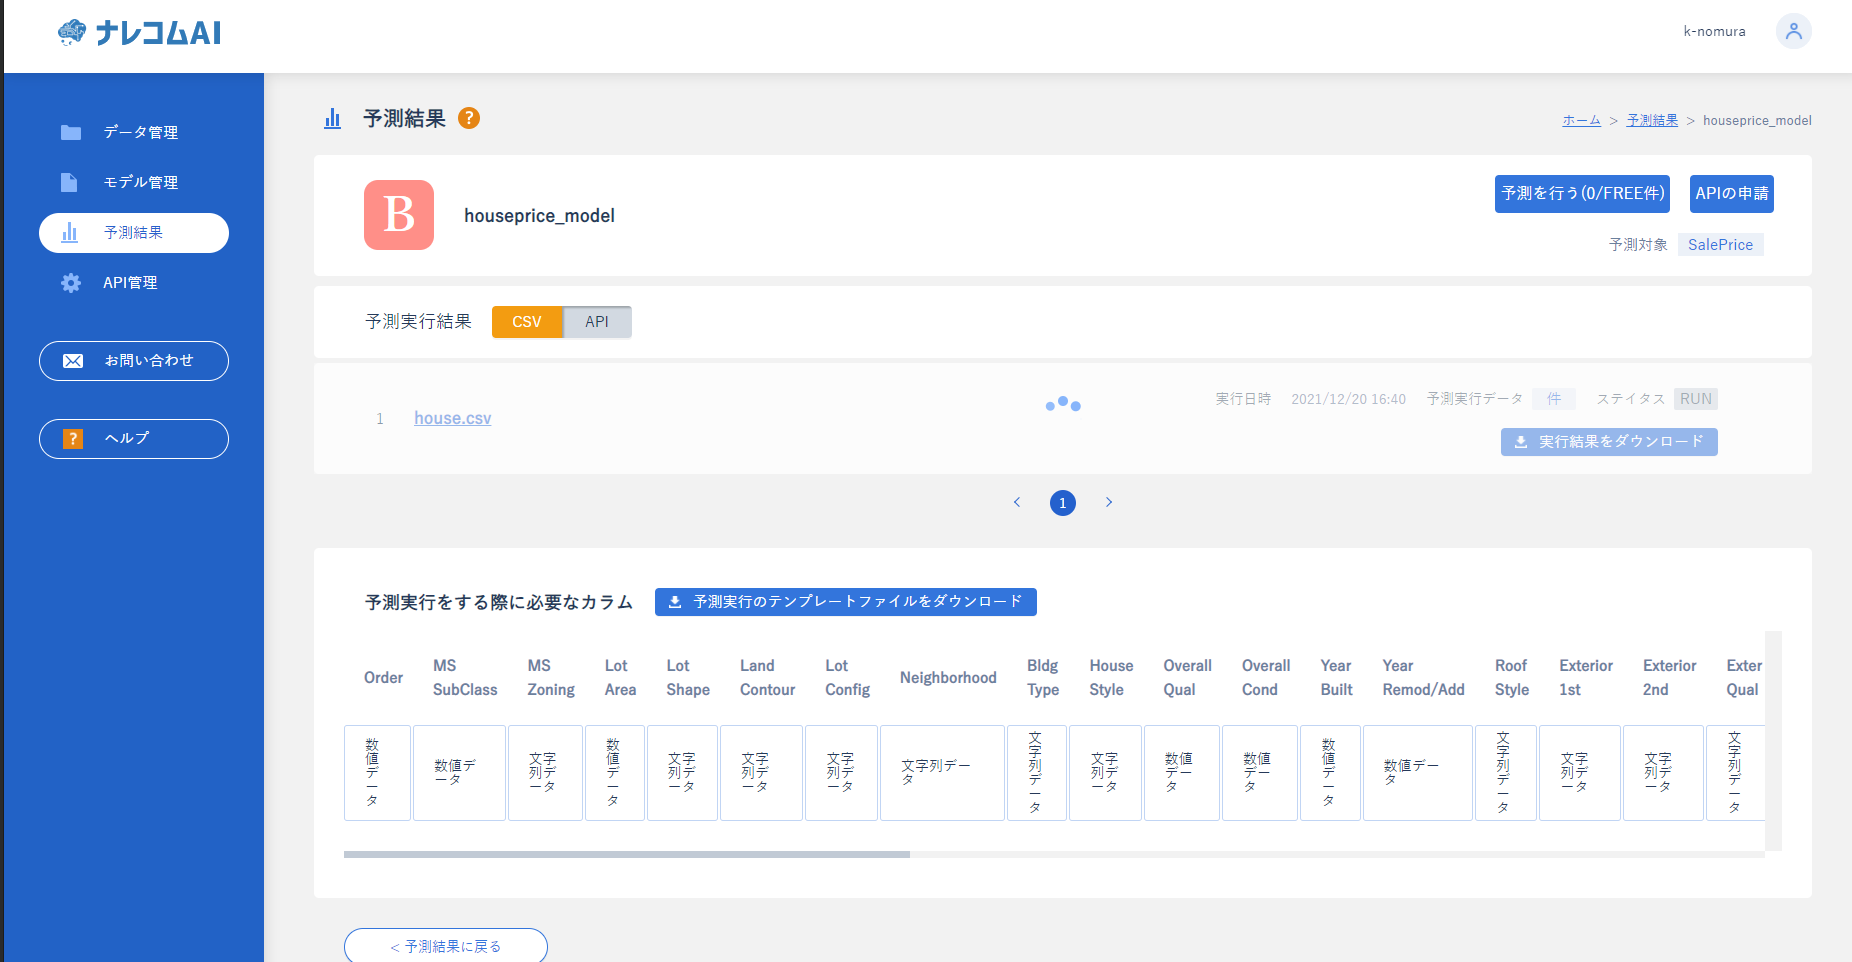Open the orange help icon beside 予測結果 title
1852x962 pixels.
pos(469,118)
